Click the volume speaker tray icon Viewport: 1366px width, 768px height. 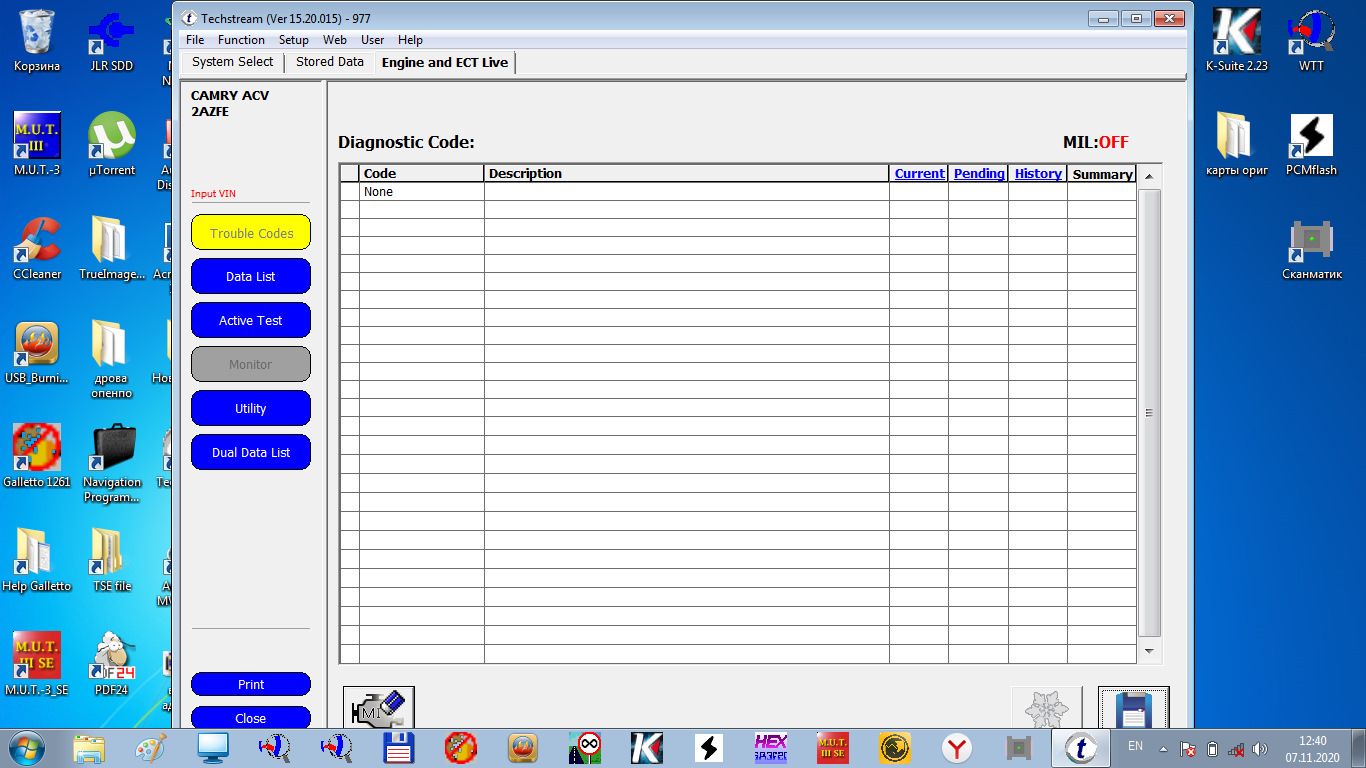(x=1260, y=748)
